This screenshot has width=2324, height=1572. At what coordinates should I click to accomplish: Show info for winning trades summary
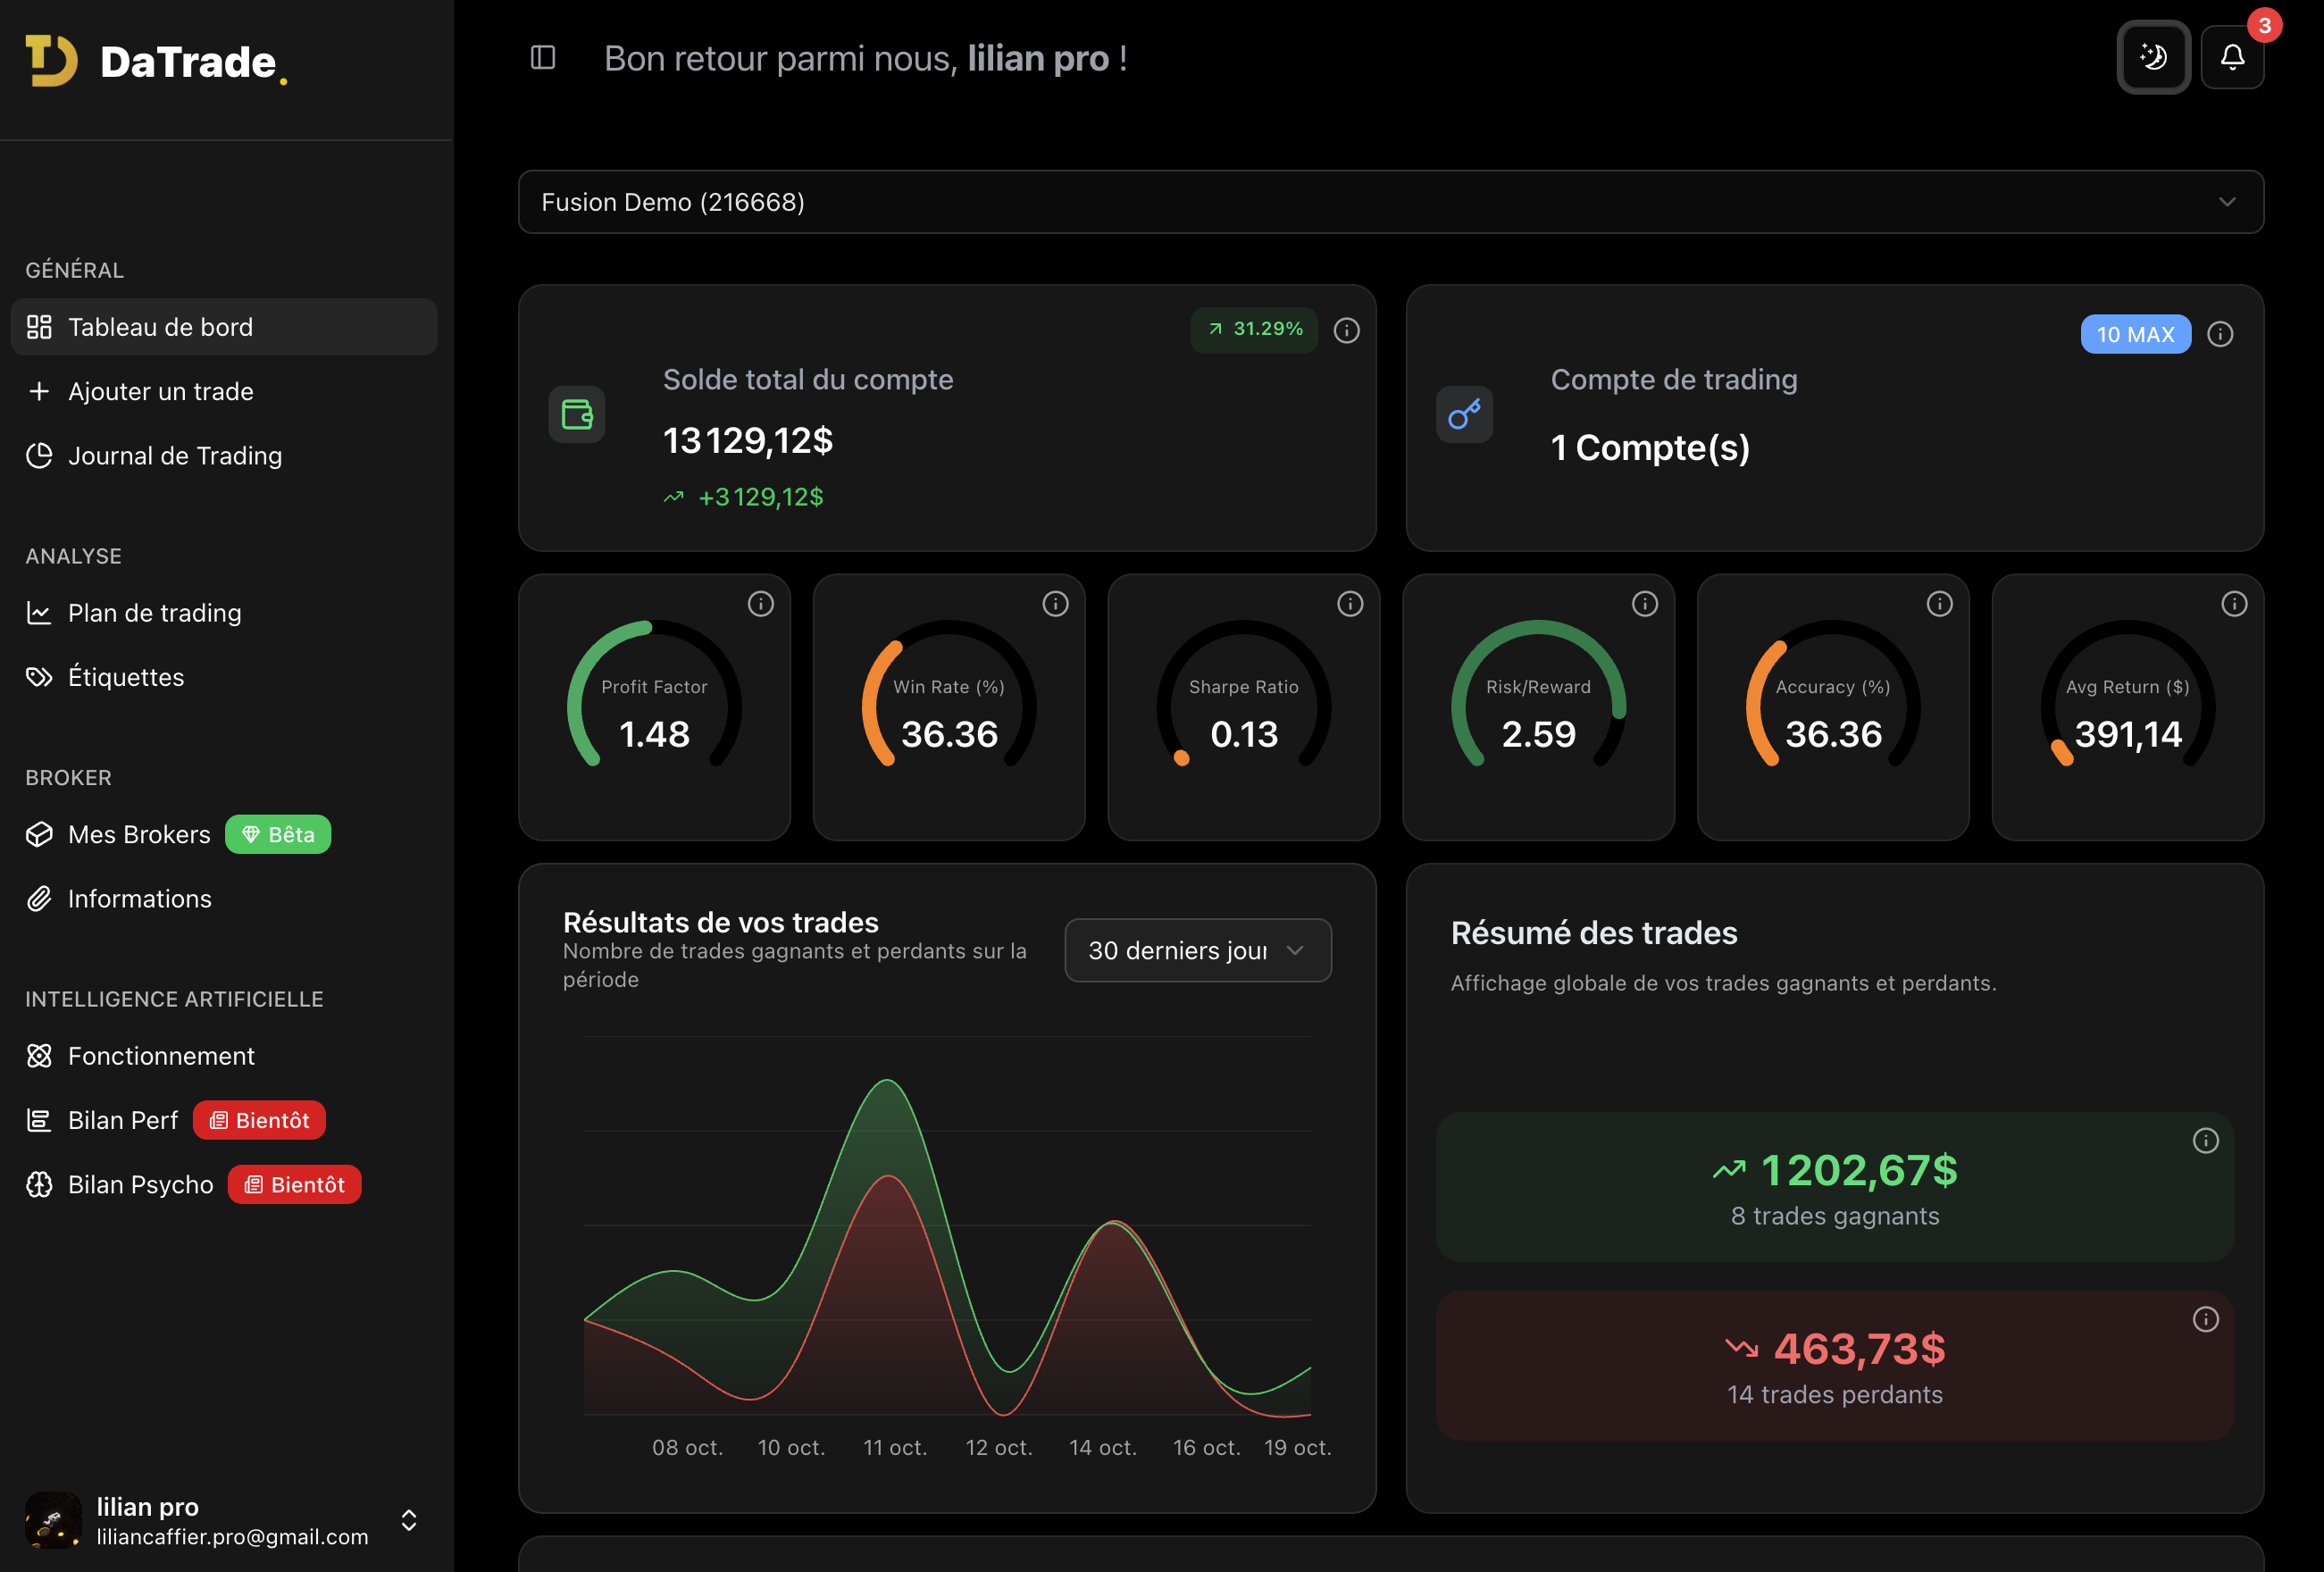point(2205,1141)
